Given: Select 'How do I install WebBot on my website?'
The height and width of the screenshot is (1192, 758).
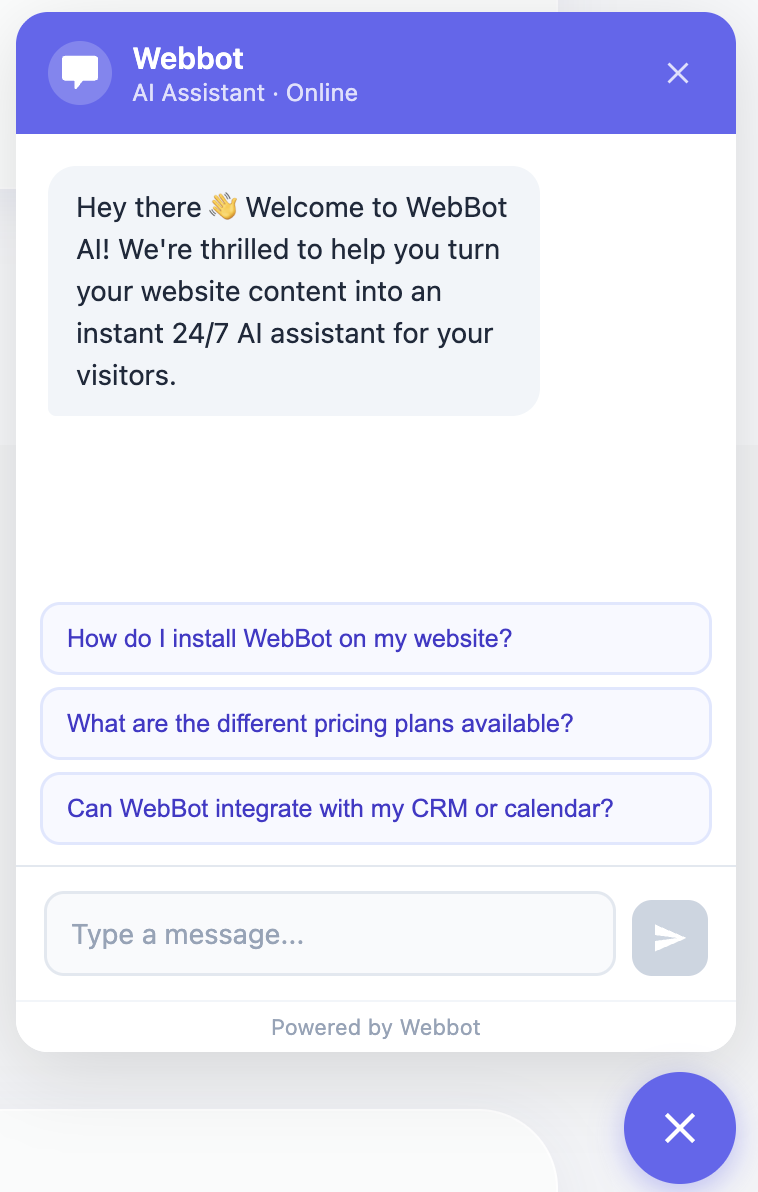Looking at the screenshot, I should click(375, 638).
